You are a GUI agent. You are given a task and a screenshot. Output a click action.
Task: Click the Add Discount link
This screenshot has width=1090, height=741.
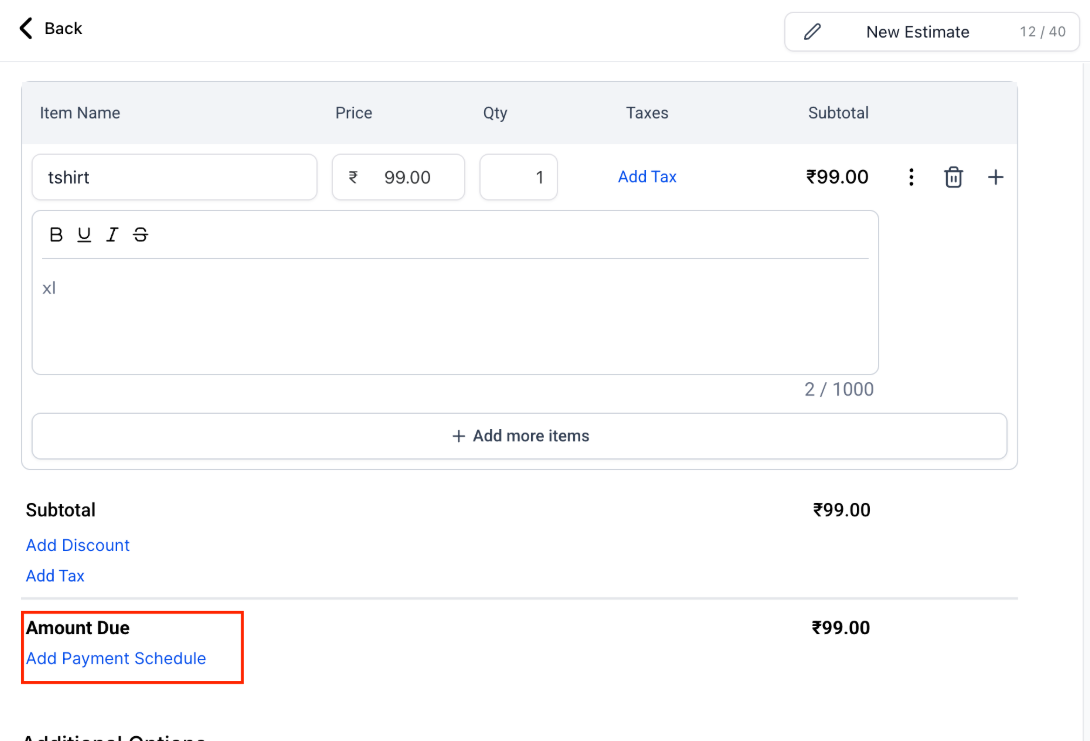[x=78, y=545]
